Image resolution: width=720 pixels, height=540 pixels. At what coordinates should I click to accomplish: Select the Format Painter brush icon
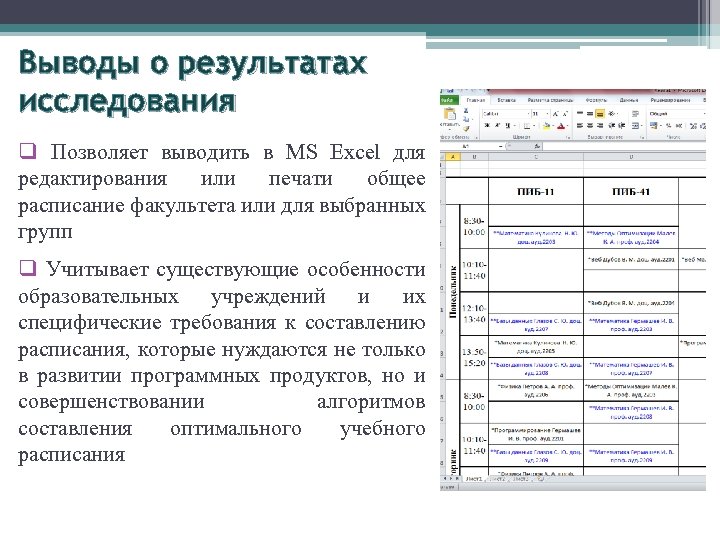click(x=466, y=129)
